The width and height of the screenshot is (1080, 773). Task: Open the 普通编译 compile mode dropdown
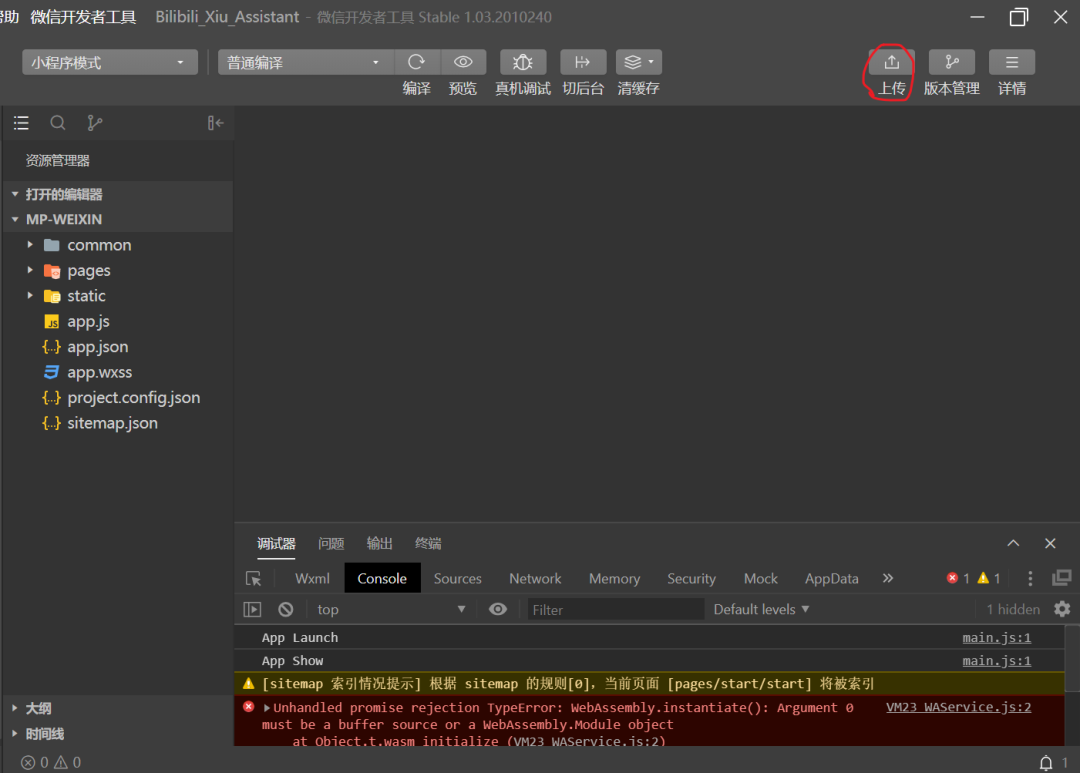(x=305, y=62)
